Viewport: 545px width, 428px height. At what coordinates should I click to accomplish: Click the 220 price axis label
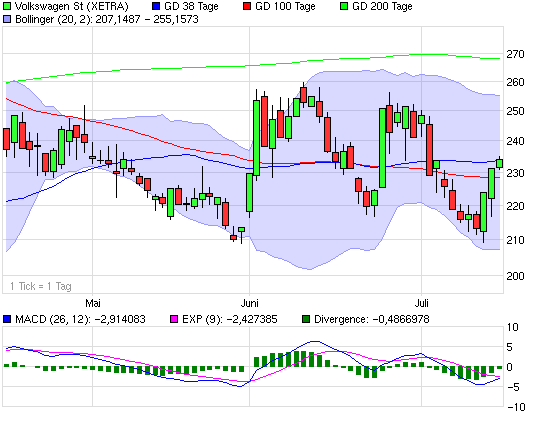point(515,206)
